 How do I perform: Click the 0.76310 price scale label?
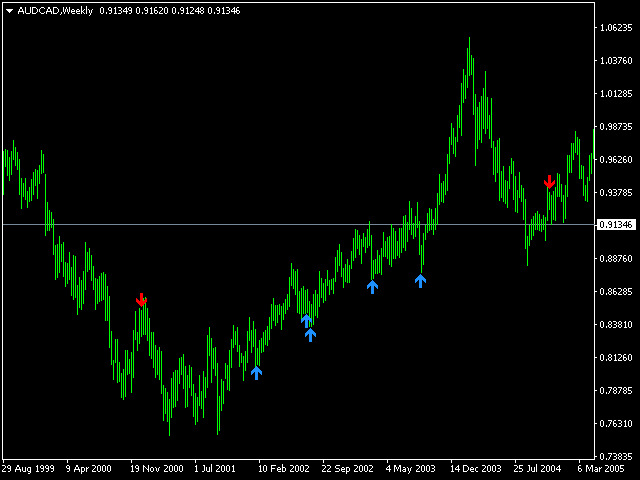click(x=616, y=424)
